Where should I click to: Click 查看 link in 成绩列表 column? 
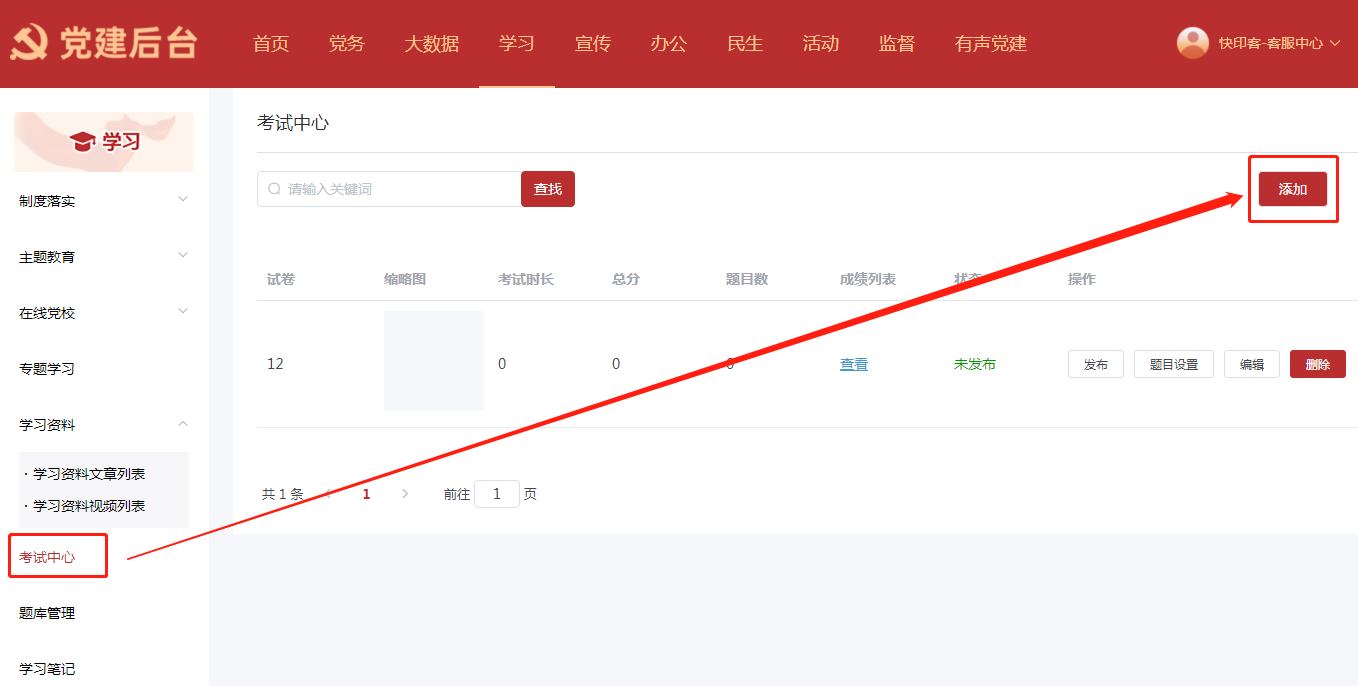854,365
